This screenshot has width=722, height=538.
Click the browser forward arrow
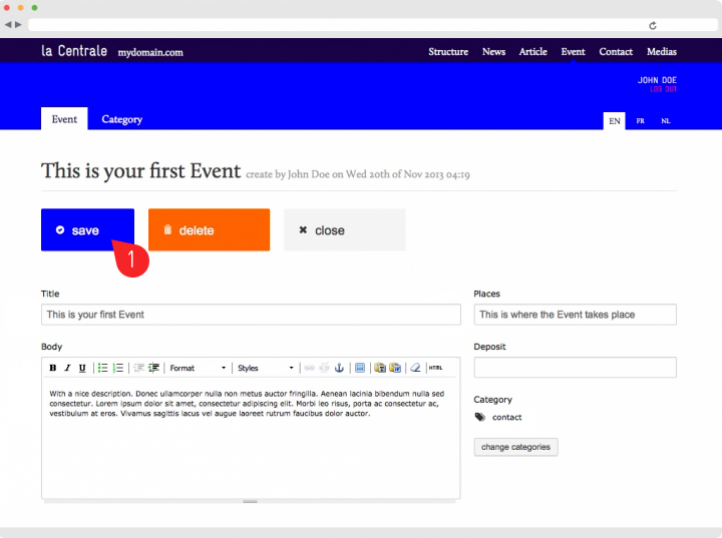coord(18,24)
